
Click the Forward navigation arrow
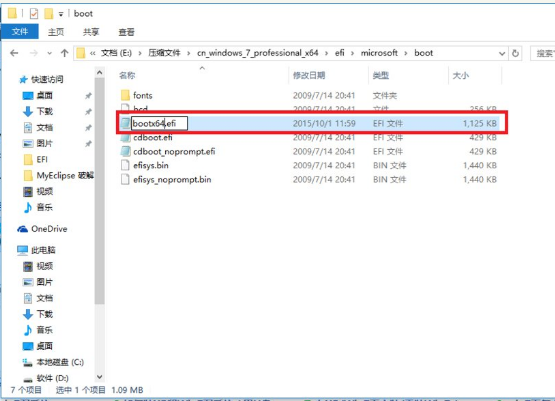tap(34, 53)
